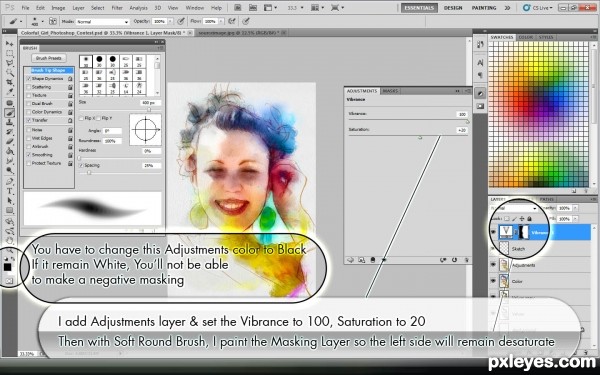Launch Mini Bridge from the application bar

(x=253, y=8)
